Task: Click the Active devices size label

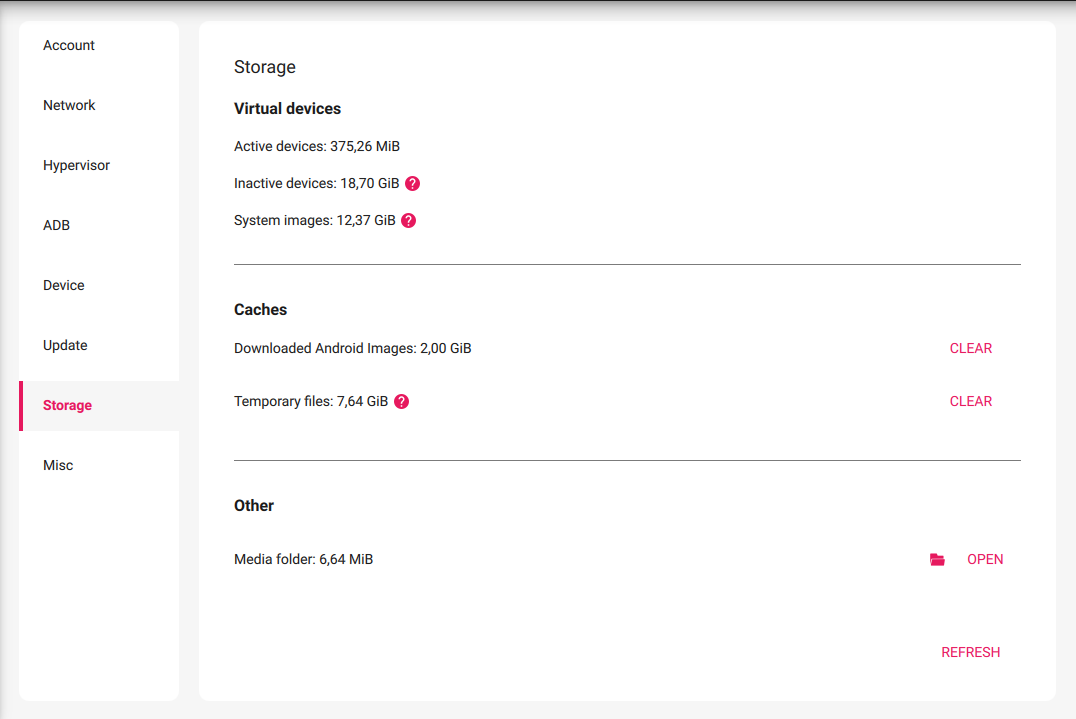Action: click(x=316, y=146)
